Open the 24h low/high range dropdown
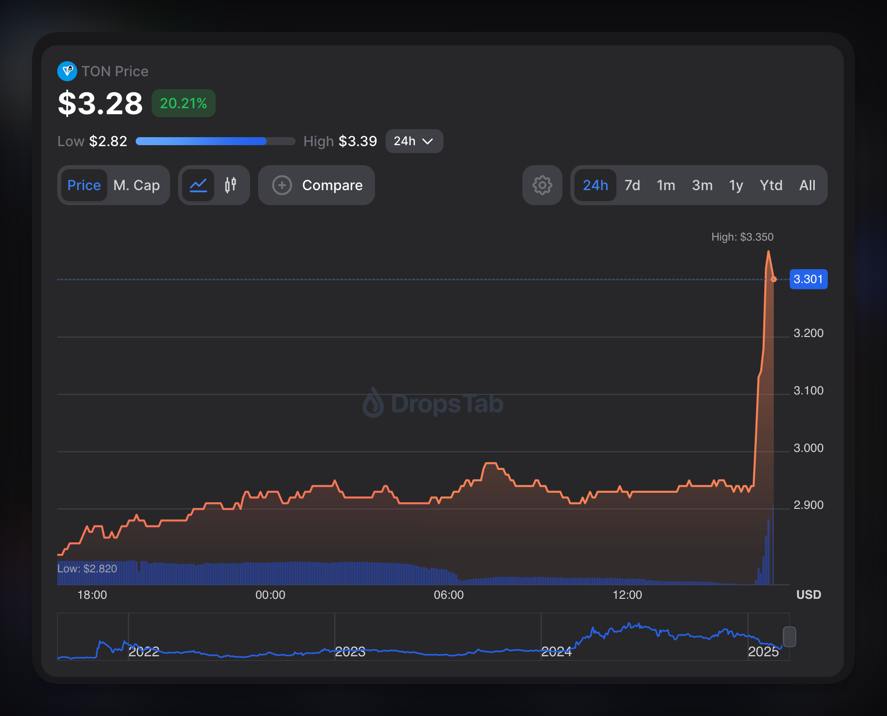This screenshot has height=716, width=887. [x=413, y=141]
